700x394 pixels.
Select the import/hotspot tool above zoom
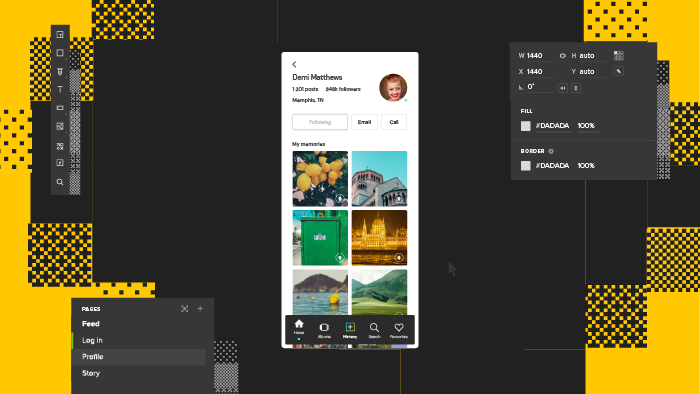click(x=60, y=163)
